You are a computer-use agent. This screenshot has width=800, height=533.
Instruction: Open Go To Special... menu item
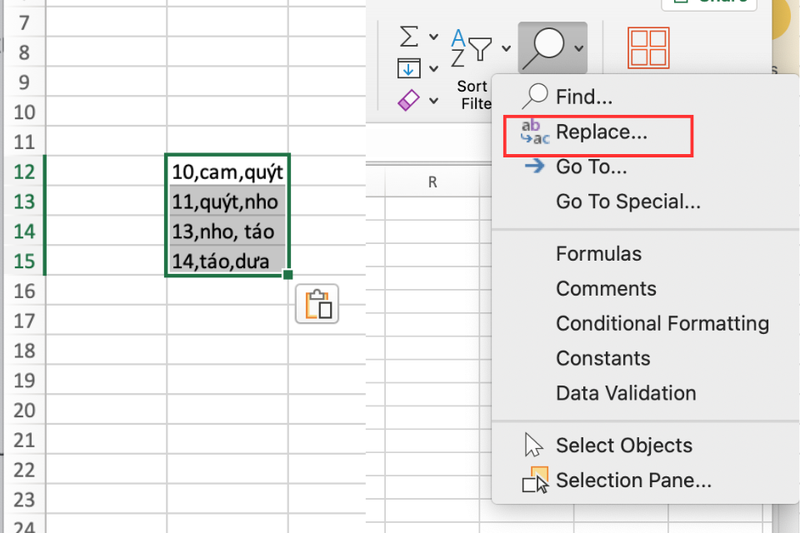click(x=645, y=201)
